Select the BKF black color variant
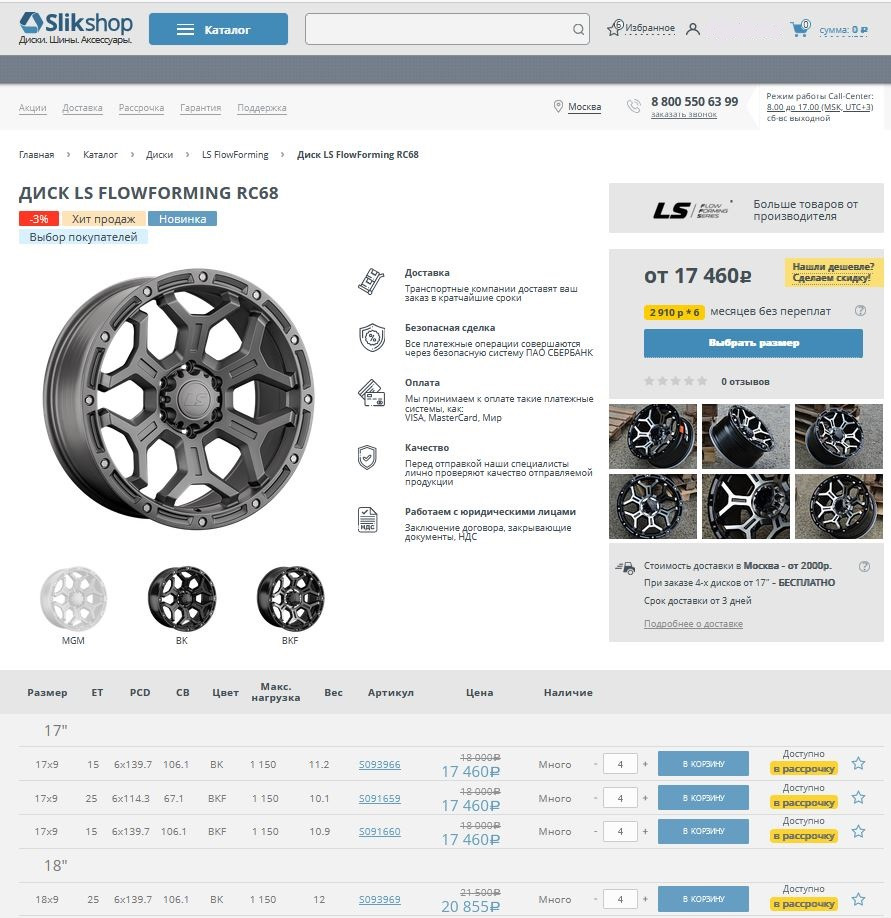This screenshot has width=891, height=918. pyautogui.click(x=289, y=600)
